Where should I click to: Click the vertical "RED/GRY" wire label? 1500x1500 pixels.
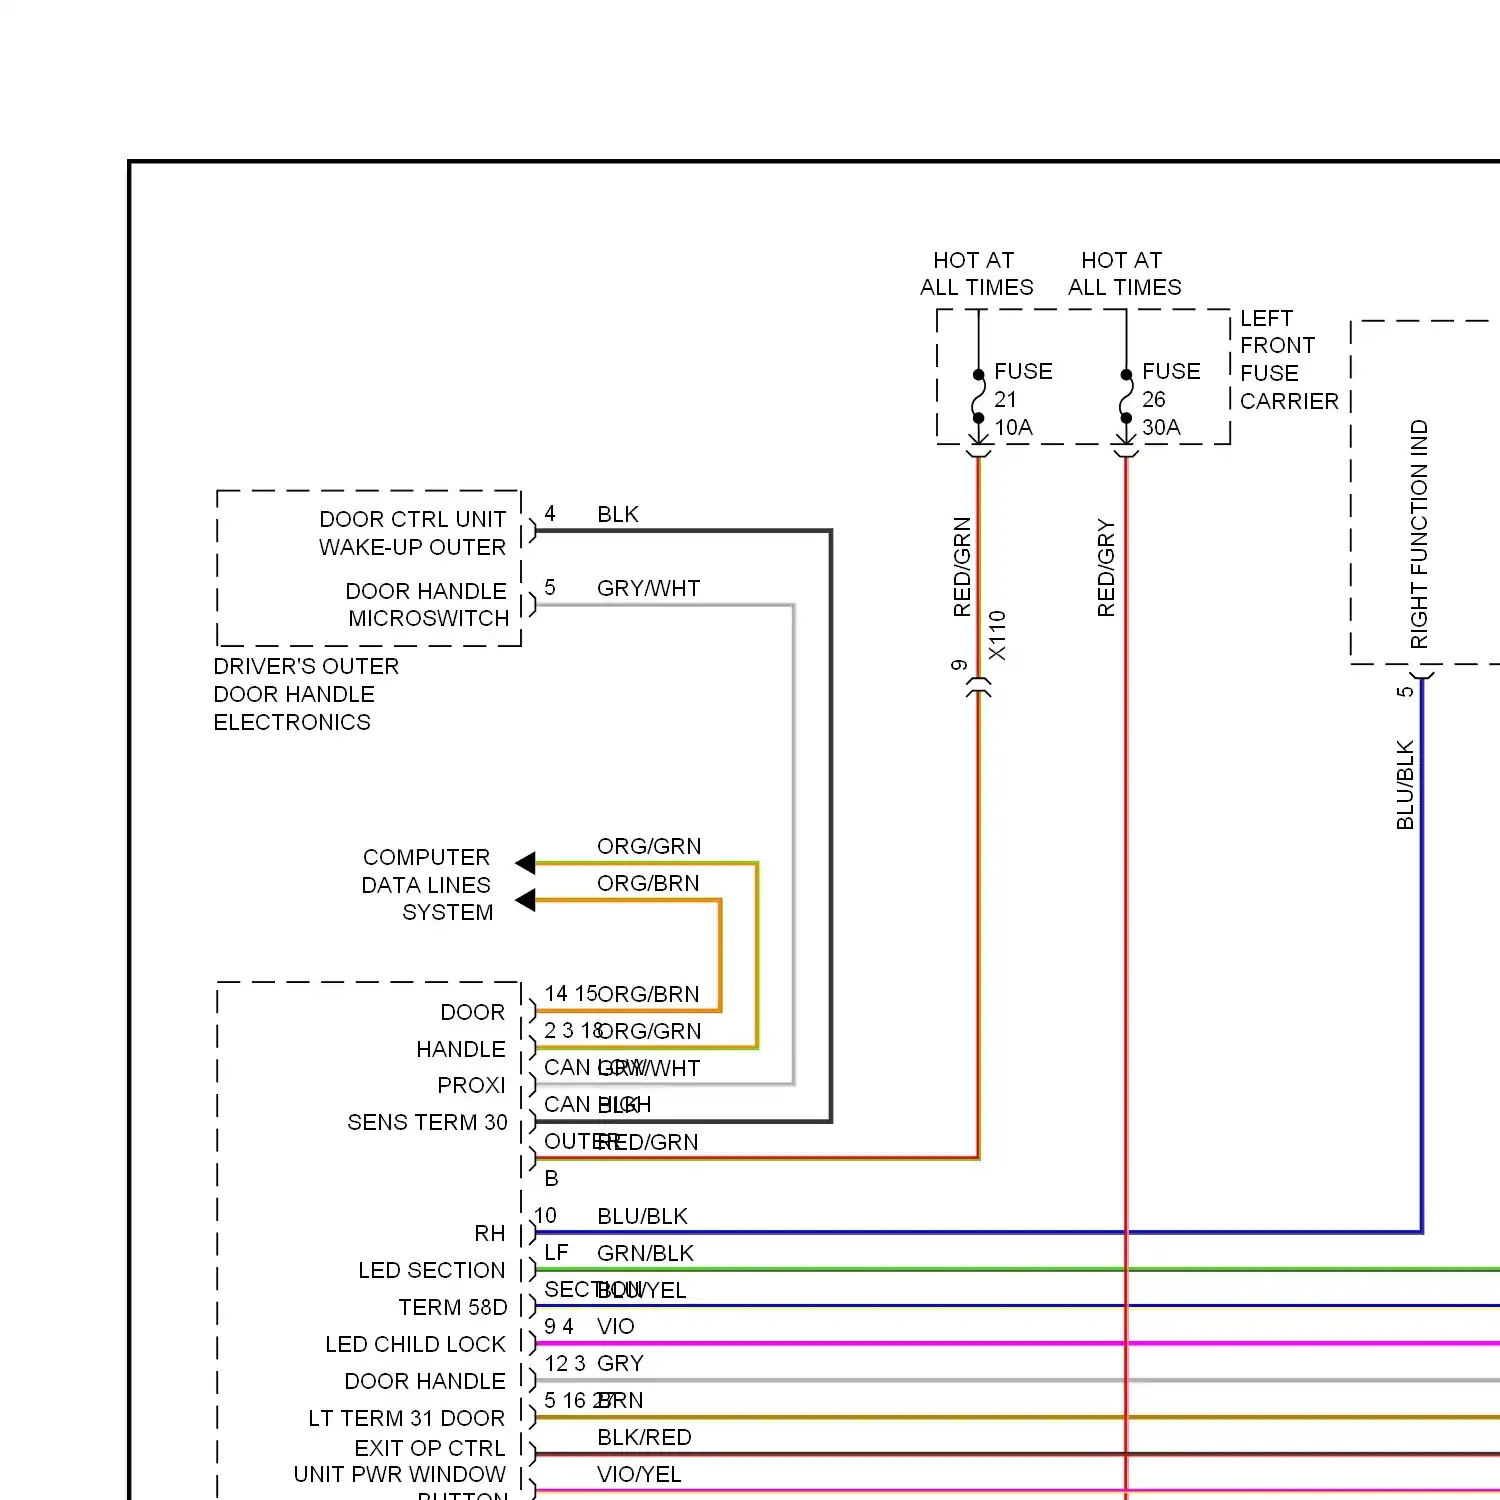(x=1106, y=567)
